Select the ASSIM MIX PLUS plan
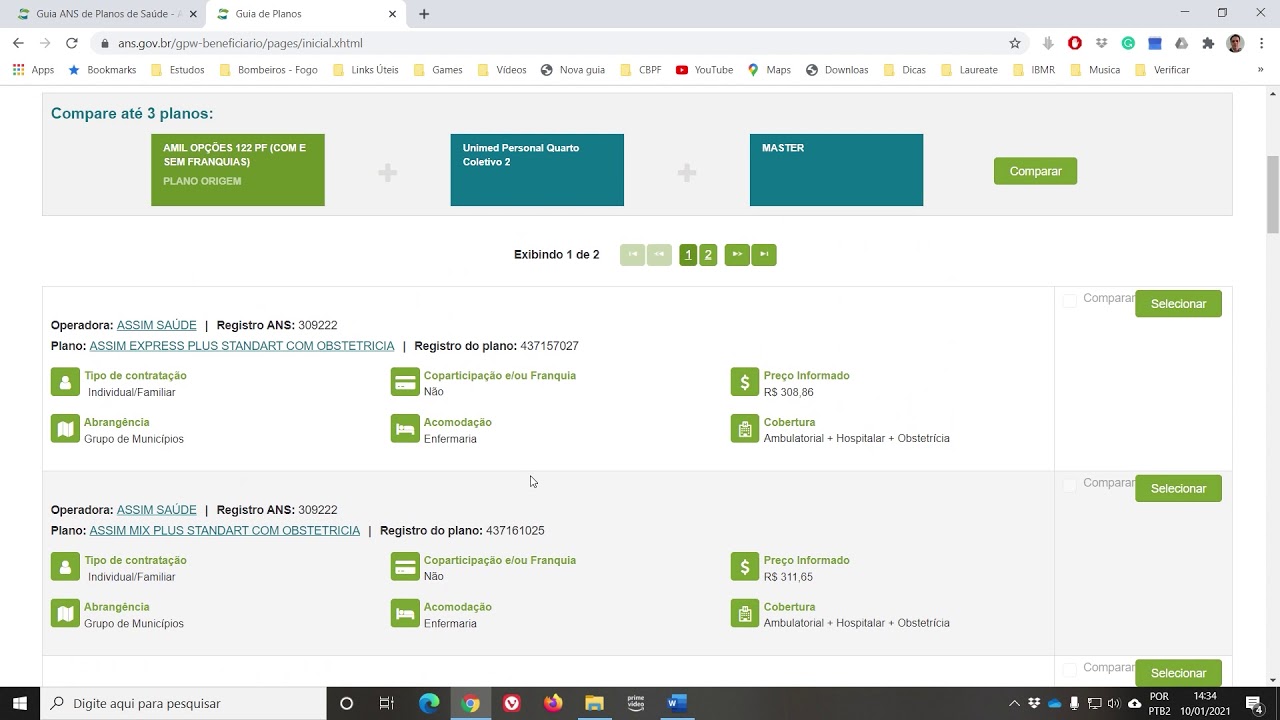Viewport: 1280px width, 720px height. tap(1178, 489)
